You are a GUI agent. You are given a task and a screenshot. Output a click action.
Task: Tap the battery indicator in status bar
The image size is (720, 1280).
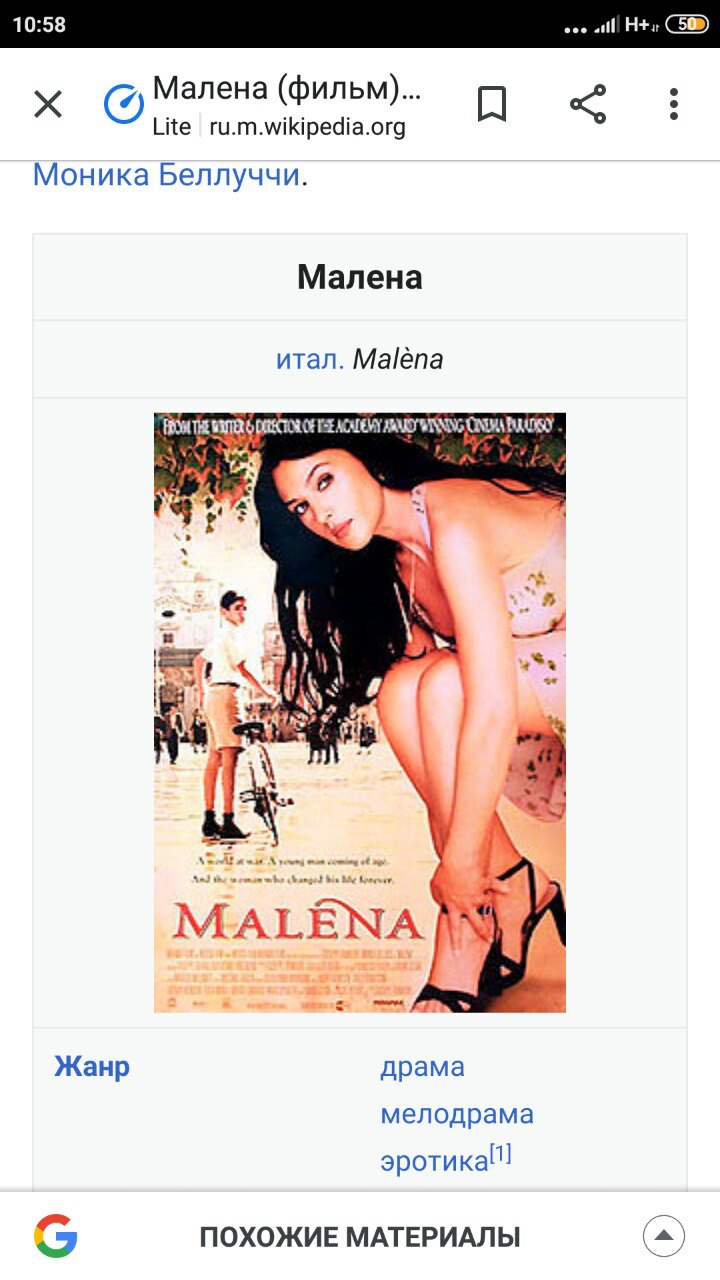point(687,24)
